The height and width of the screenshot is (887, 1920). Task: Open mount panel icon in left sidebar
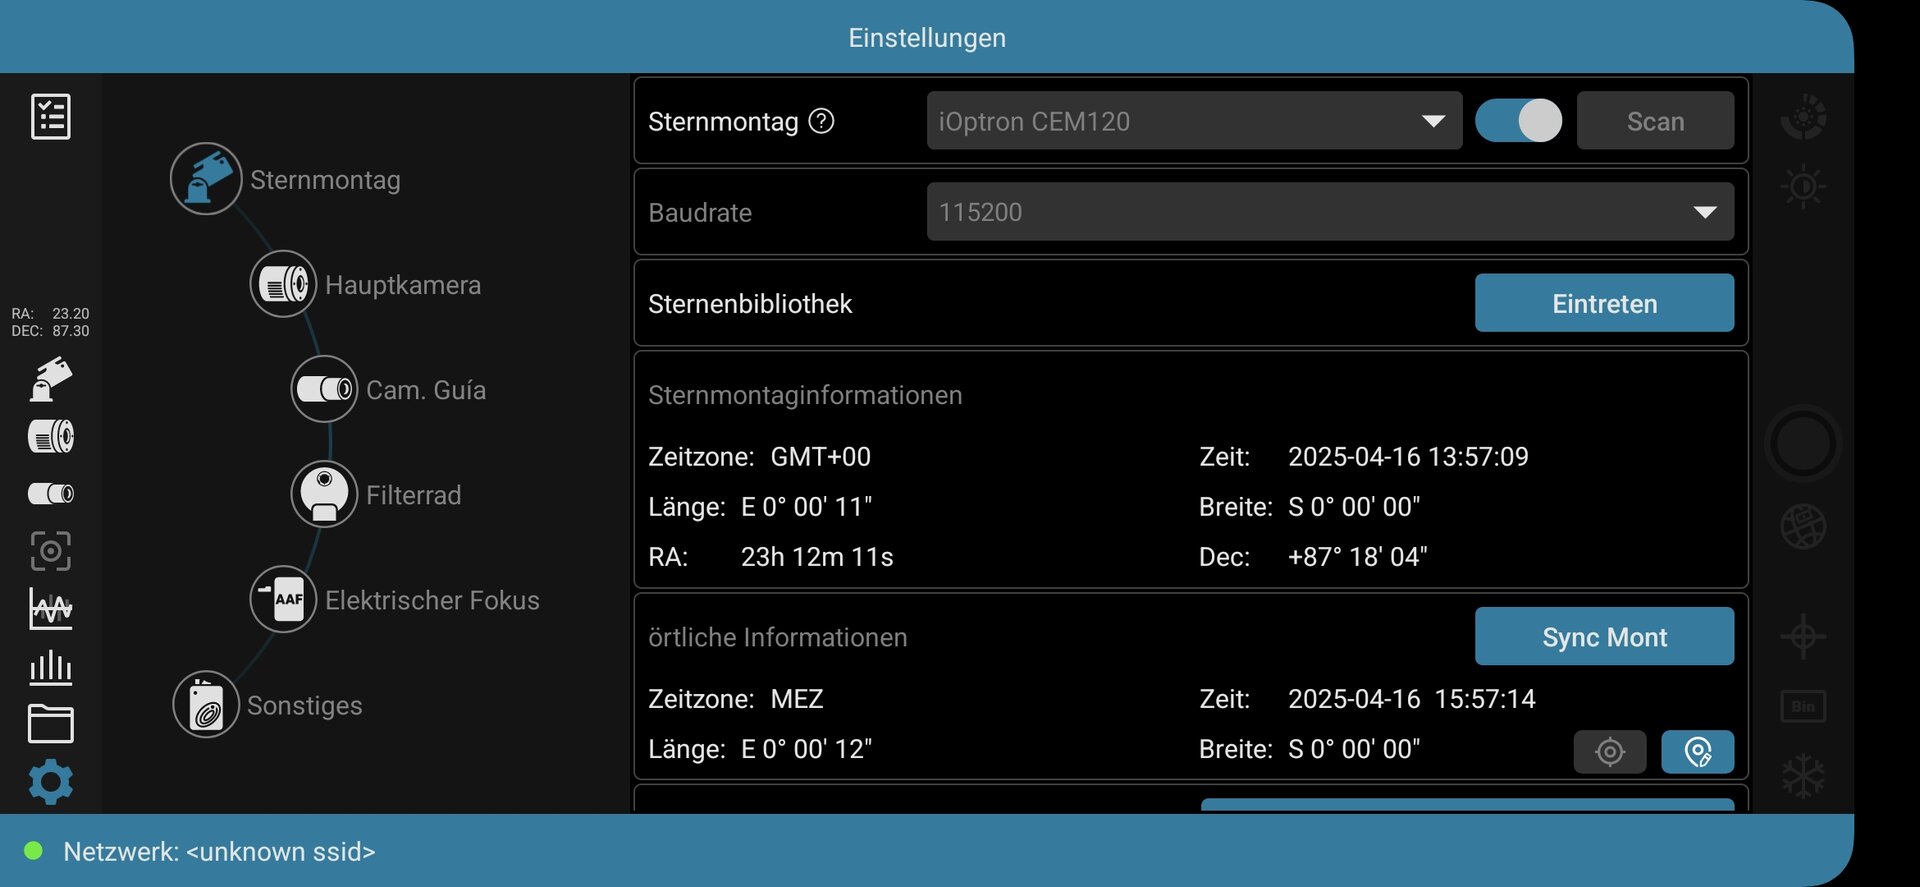click(51, 379)
